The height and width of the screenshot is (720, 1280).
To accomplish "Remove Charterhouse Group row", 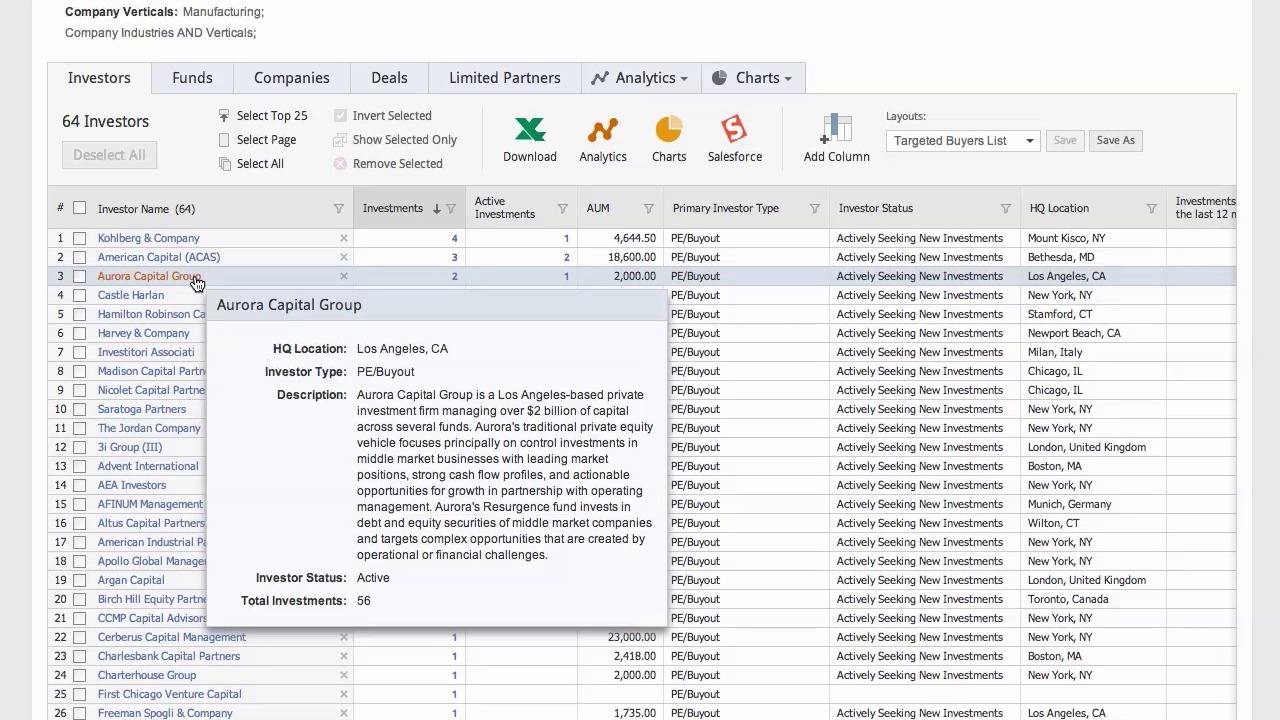I will coord(344,675).
